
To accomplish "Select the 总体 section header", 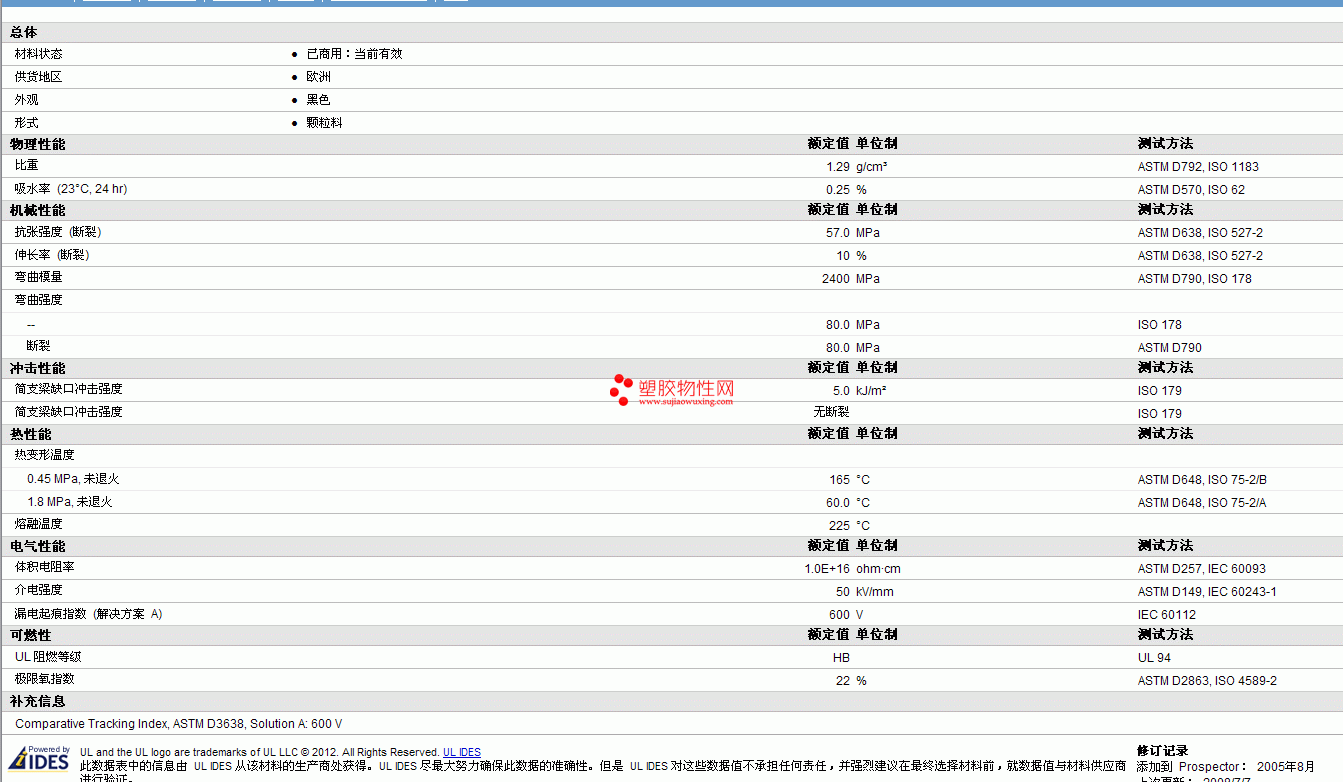I will click(x=24, y=33).
